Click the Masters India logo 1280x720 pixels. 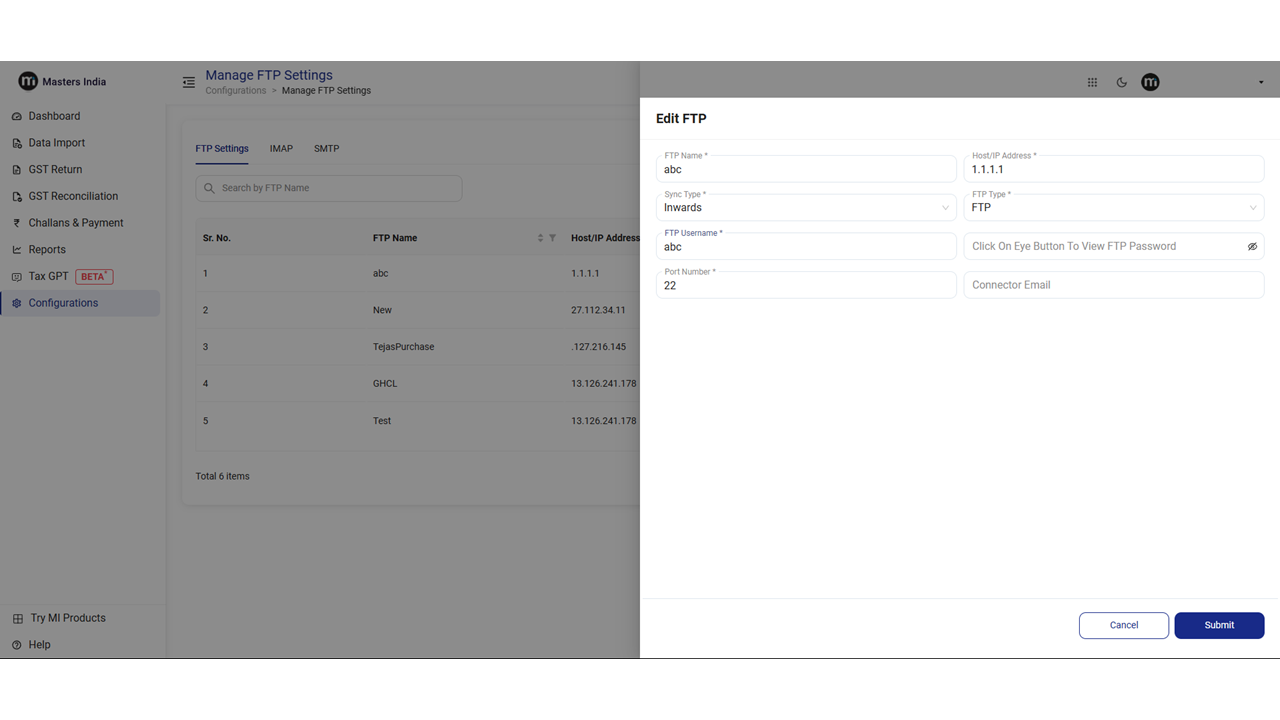(x=28, y=82)
